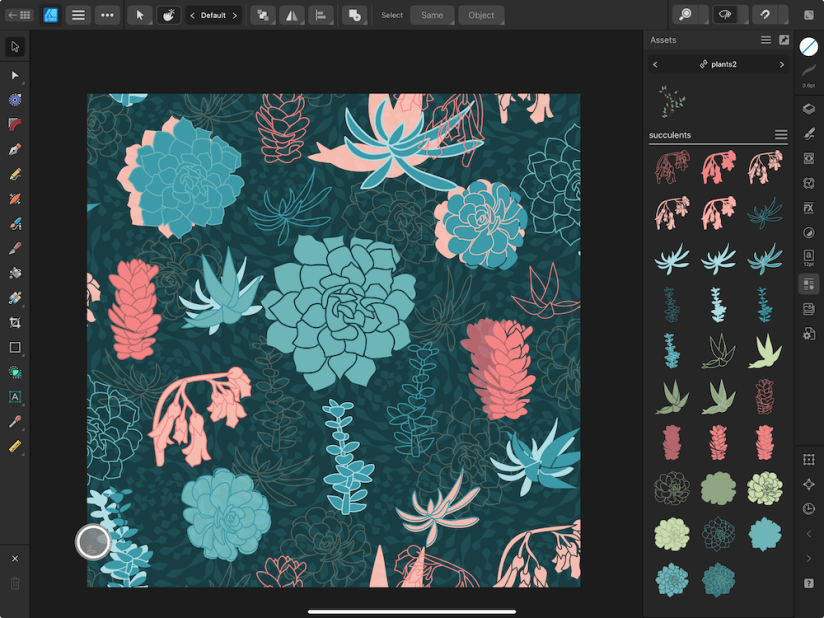Open the Brushes studio panel

810,133
